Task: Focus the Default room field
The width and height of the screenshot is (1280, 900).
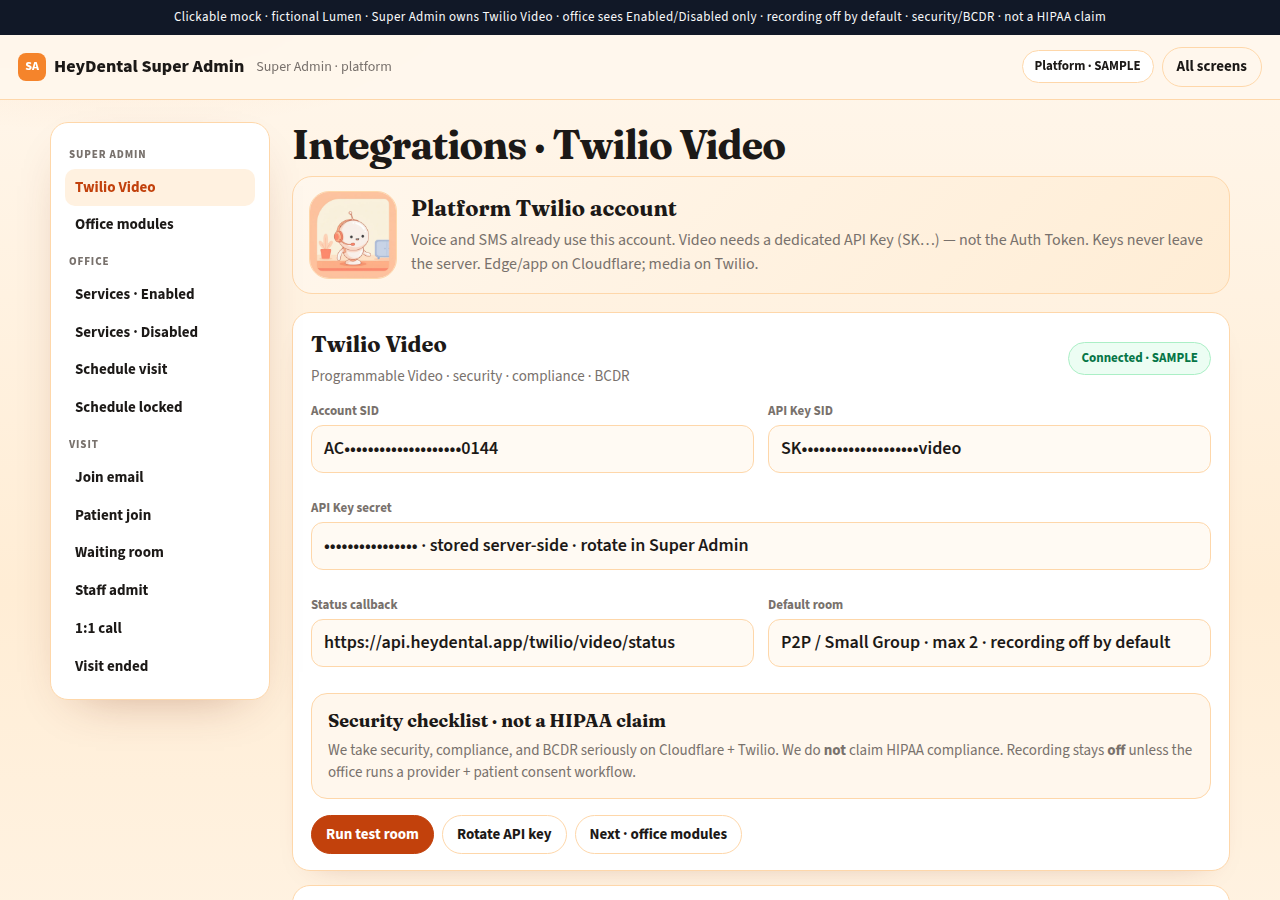Action: (989, 643)
